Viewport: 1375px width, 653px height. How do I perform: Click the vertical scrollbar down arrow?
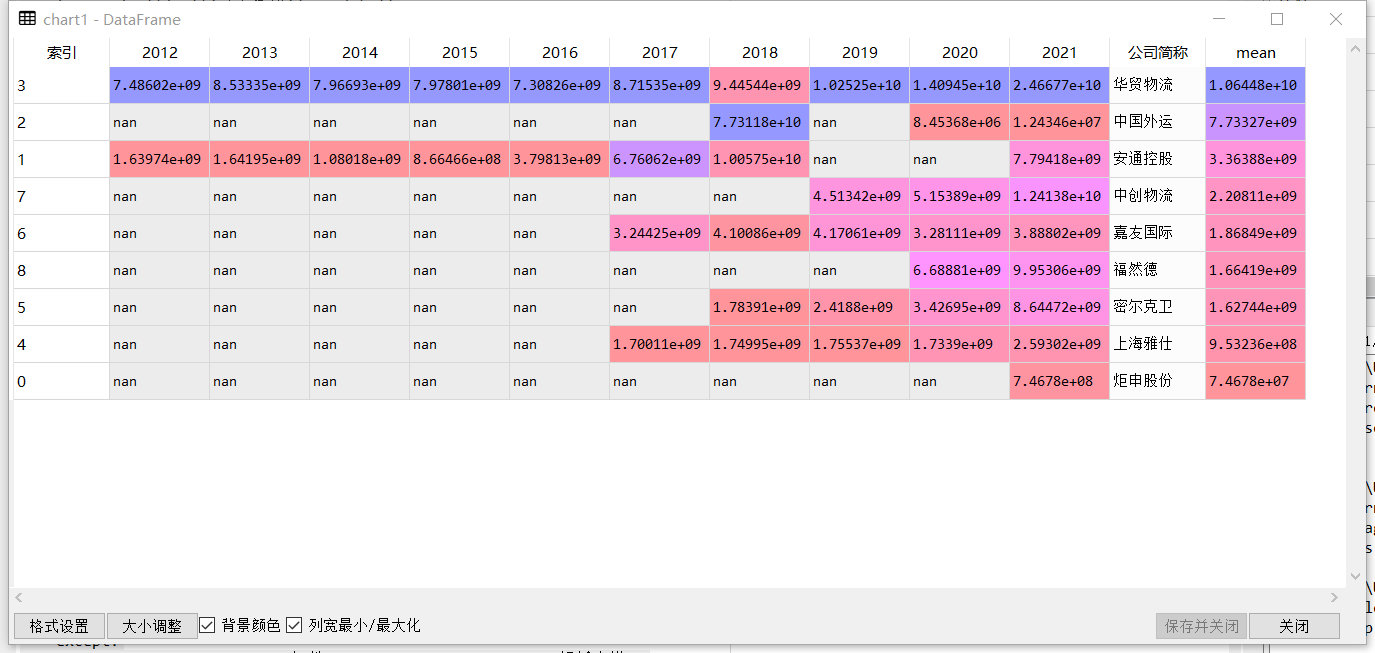pyautogui.click(x=1356, y=578)
